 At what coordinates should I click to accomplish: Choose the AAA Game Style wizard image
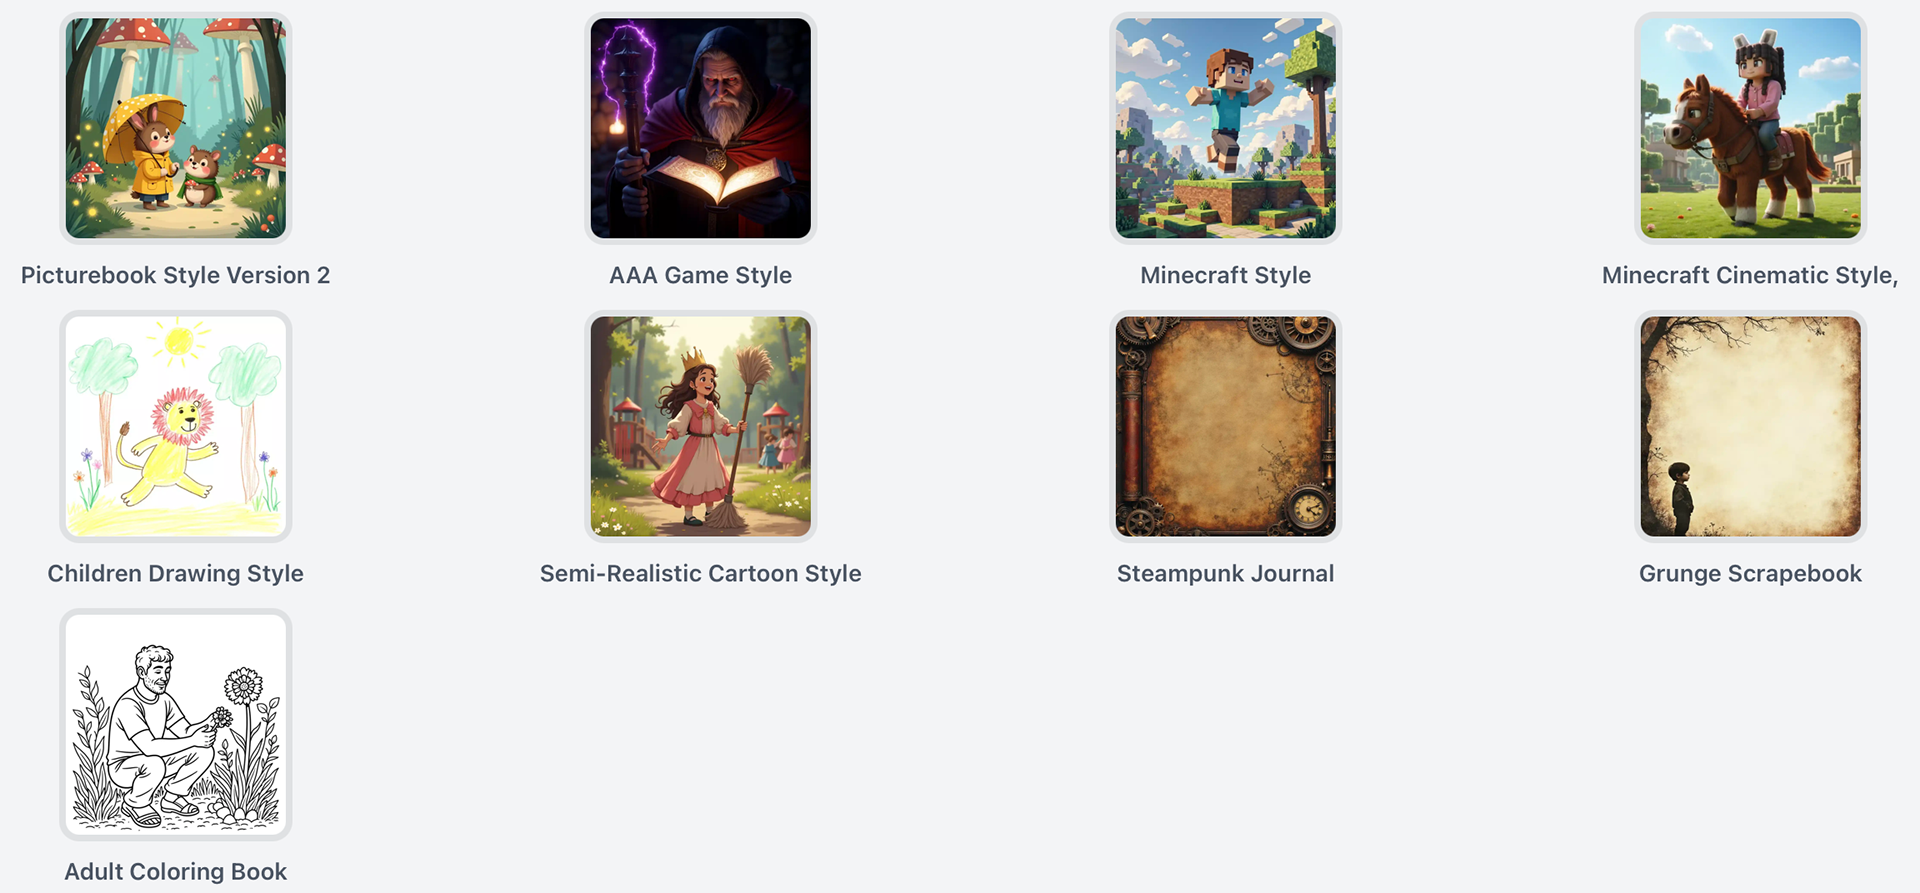[x=701, y=128]
